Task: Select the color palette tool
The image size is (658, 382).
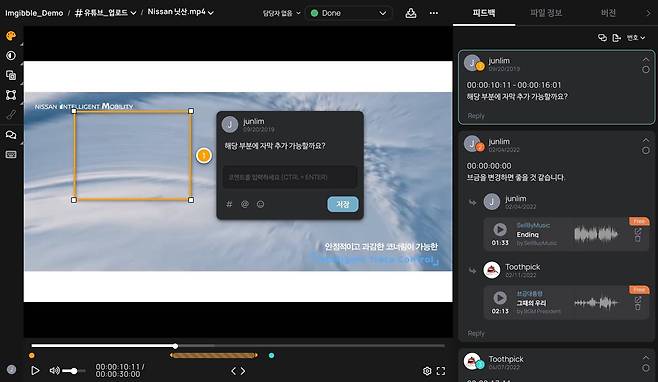Action: (x=11, y=36)
